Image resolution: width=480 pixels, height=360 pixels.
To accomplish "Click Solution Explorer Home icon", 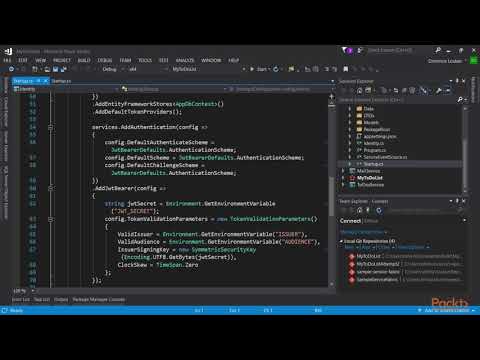I will pos(359,90).
